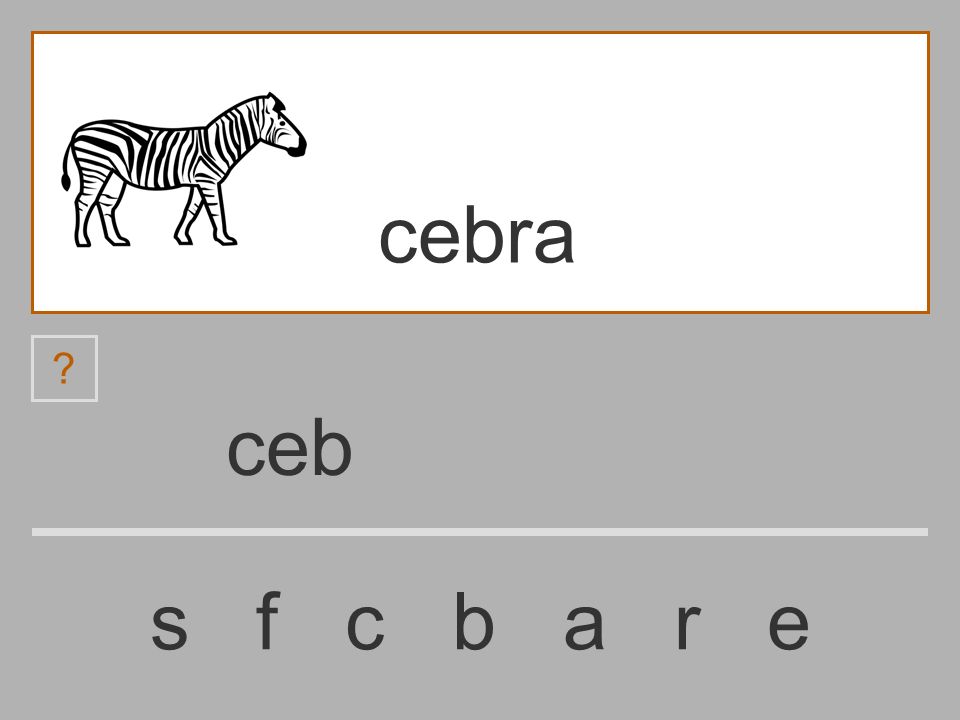The height and width of the screenshot is (720, 960).
Task: Choose the letter tile "s"
Action: point(169,626)
